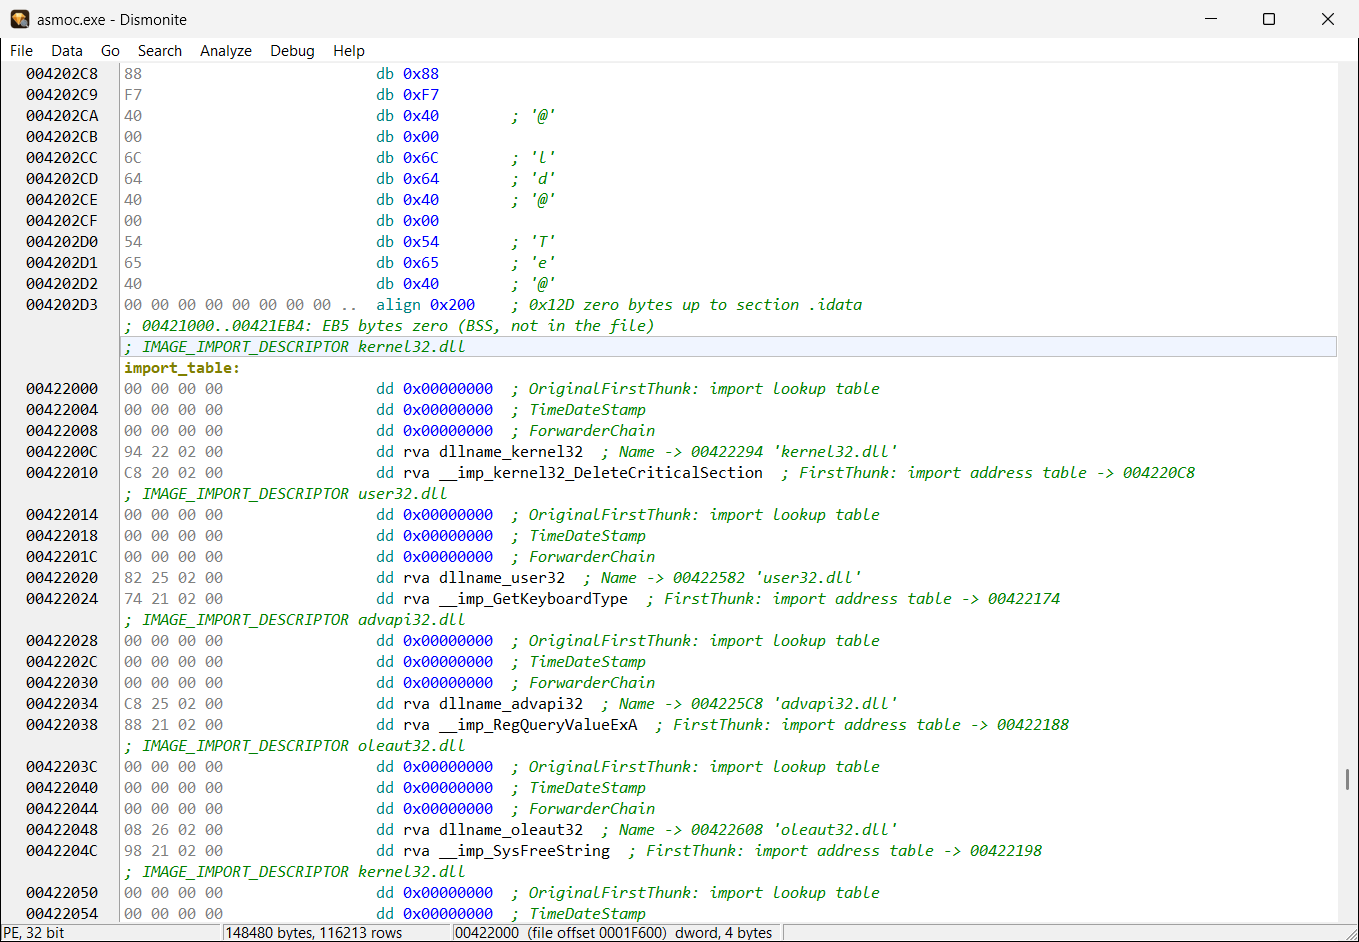Select address 004202D3 in the address column
Screen dimensions: 1359x942
pyautogui.click(x=62, y=305)
